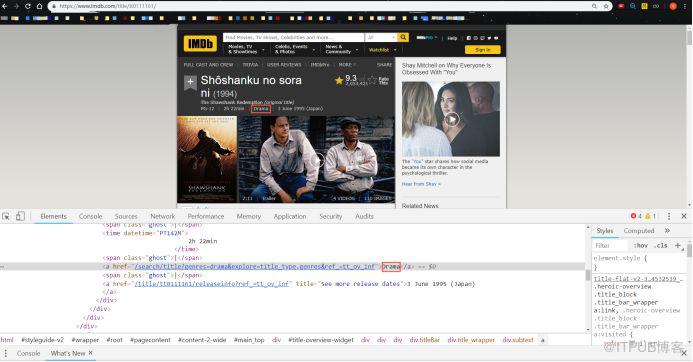The height and width of the screenshot is (362, 693).
Task: Toggle the :hov element state option
Action: pos(640,245)
